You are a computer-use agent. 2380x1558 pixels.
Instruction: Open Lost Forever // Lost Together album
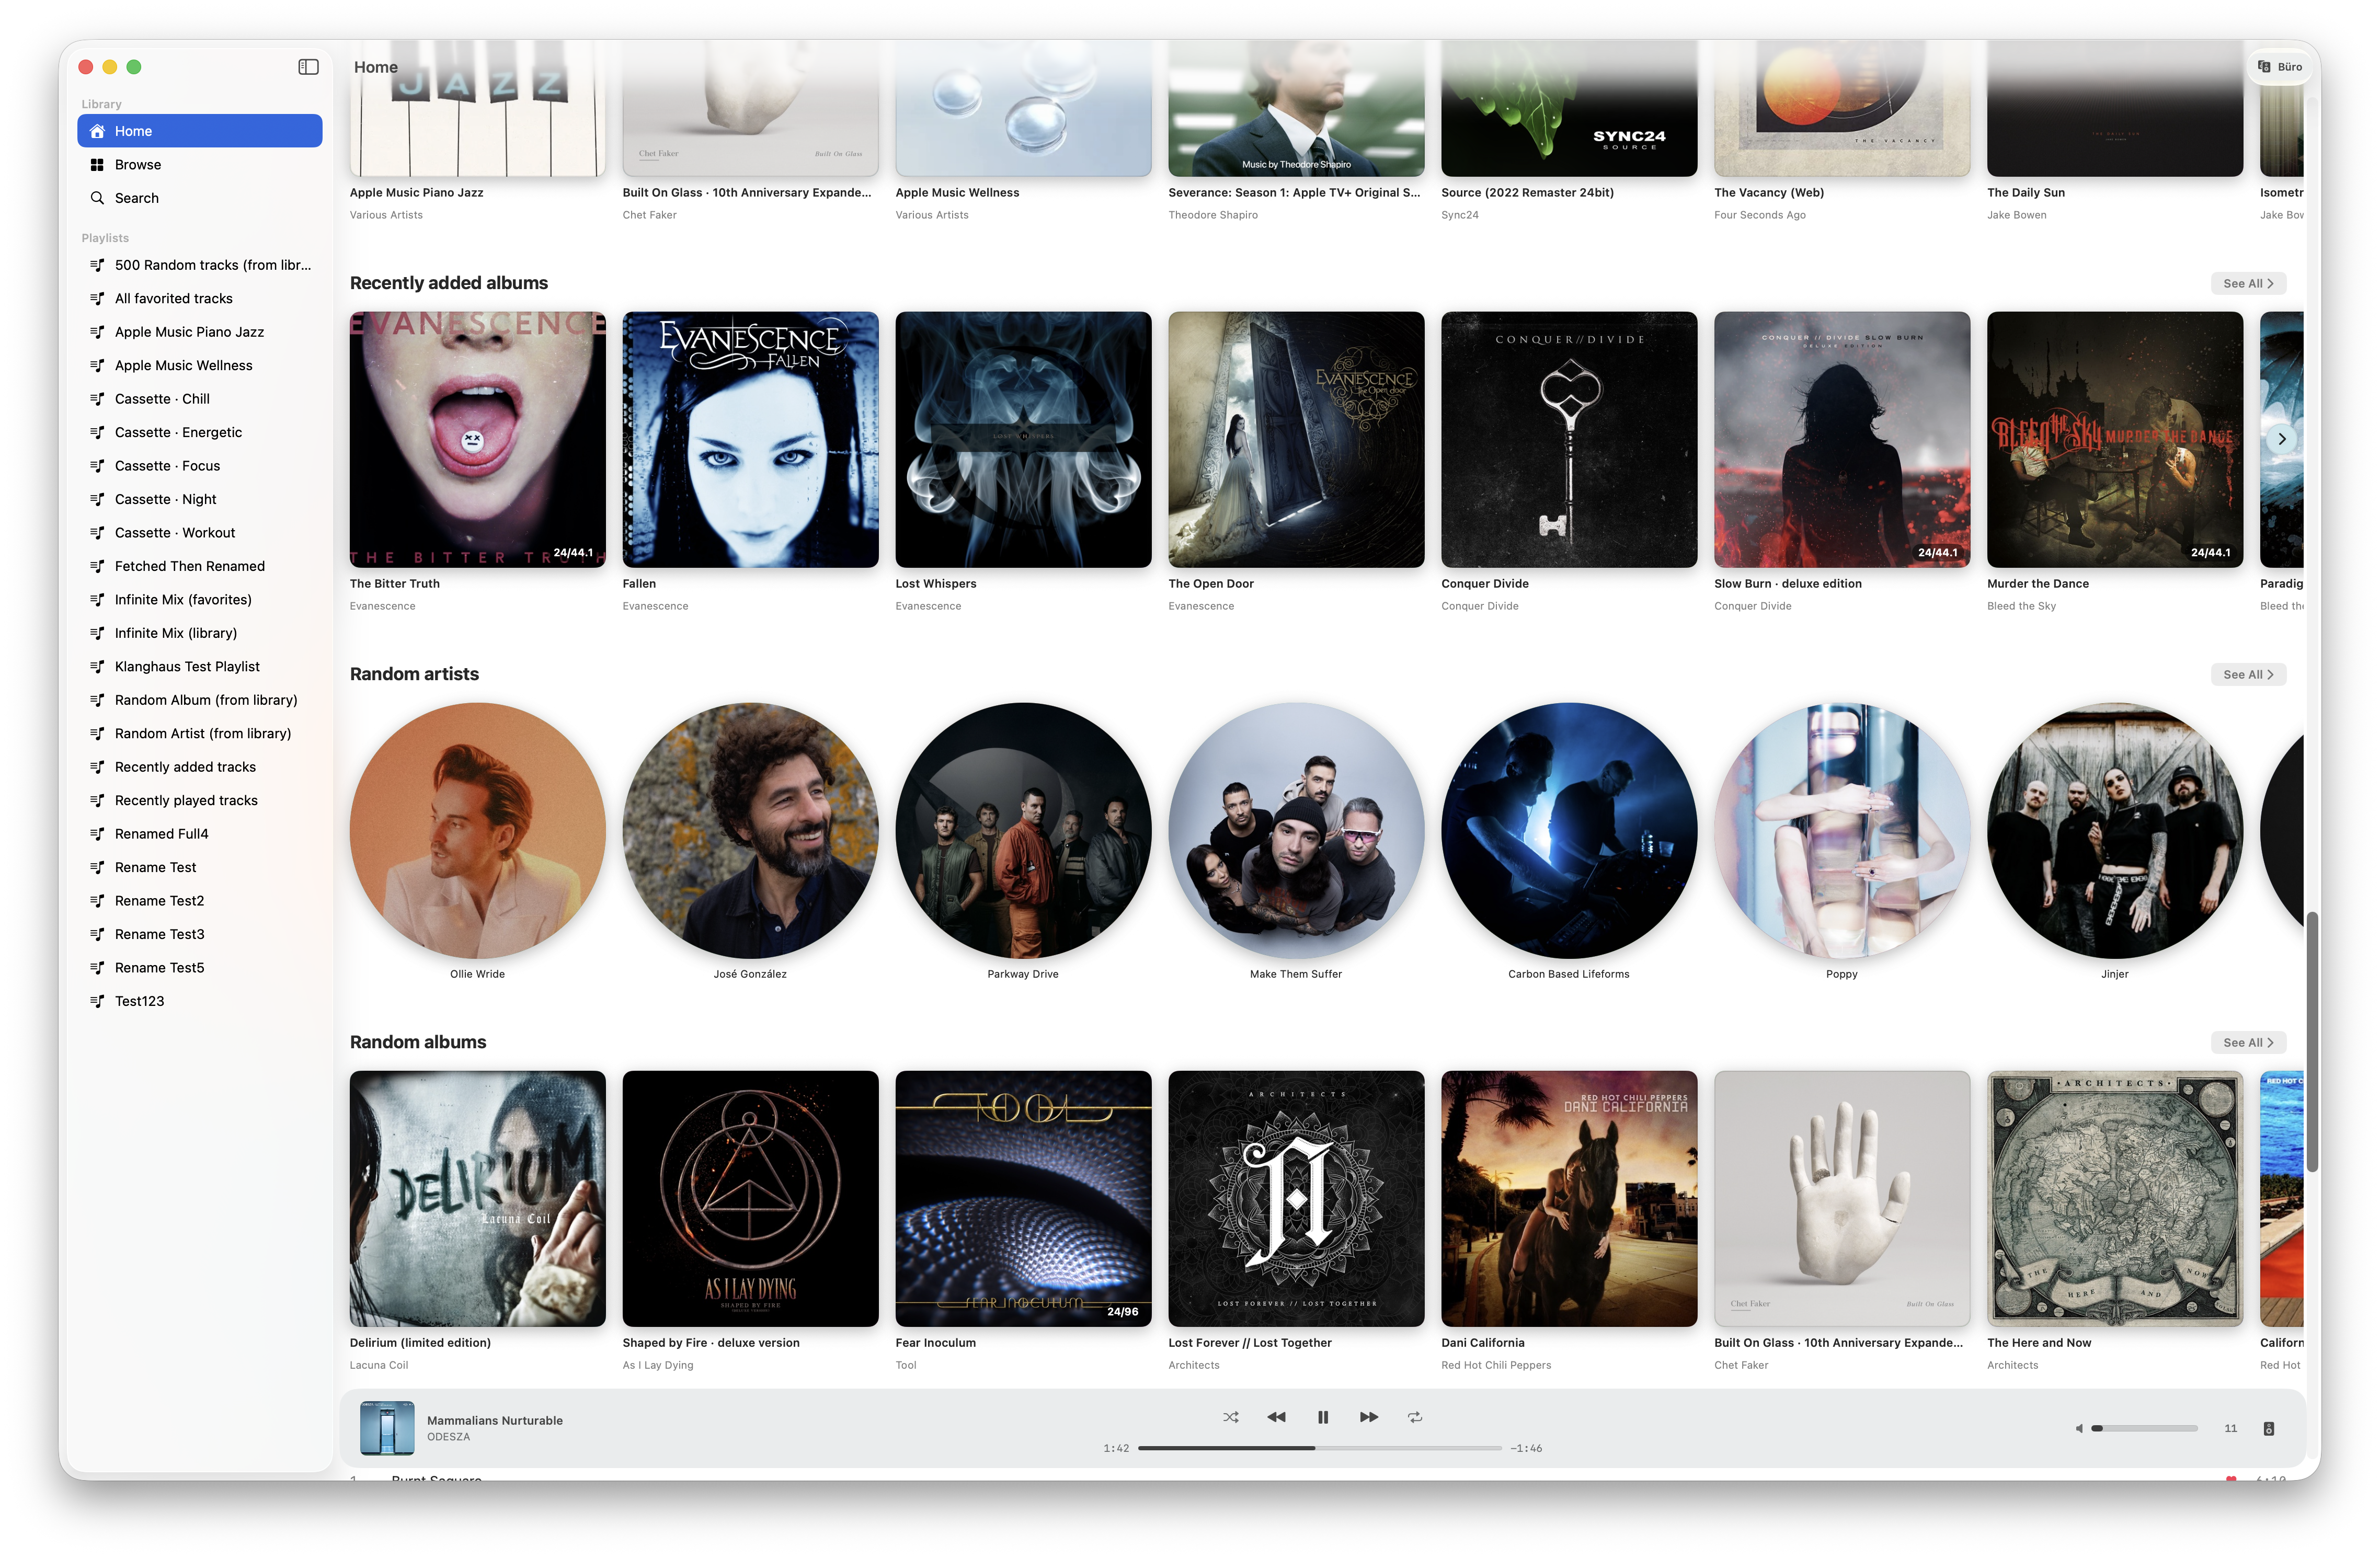[1296, 1199]
